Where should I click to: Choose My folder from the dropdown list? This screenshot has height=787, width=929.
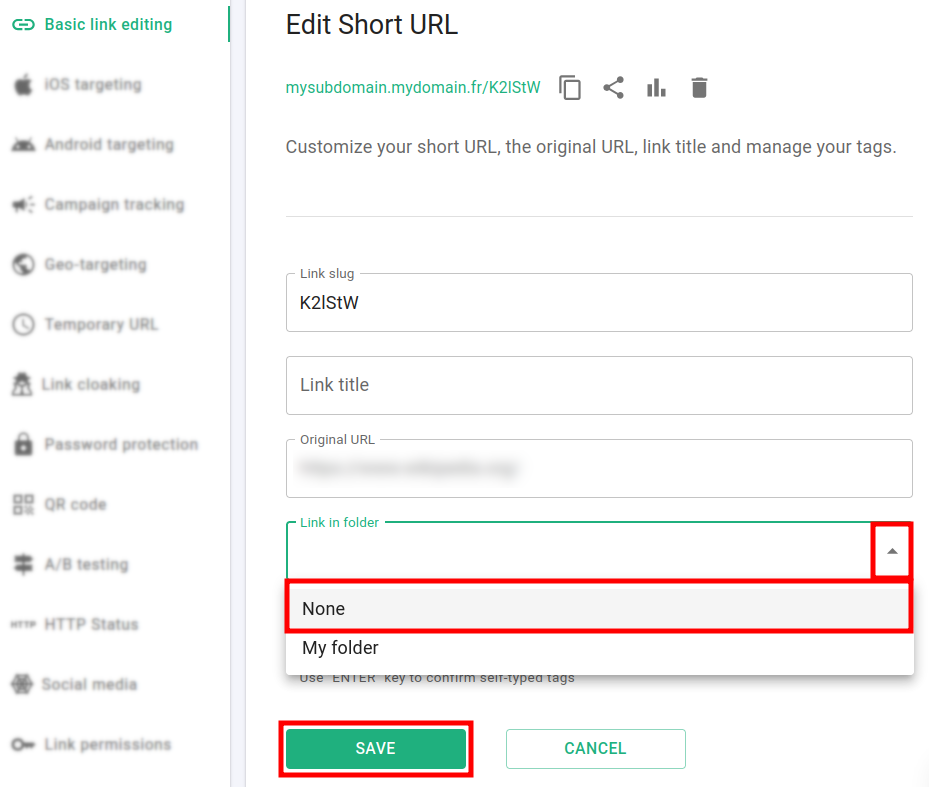(599, 648)
